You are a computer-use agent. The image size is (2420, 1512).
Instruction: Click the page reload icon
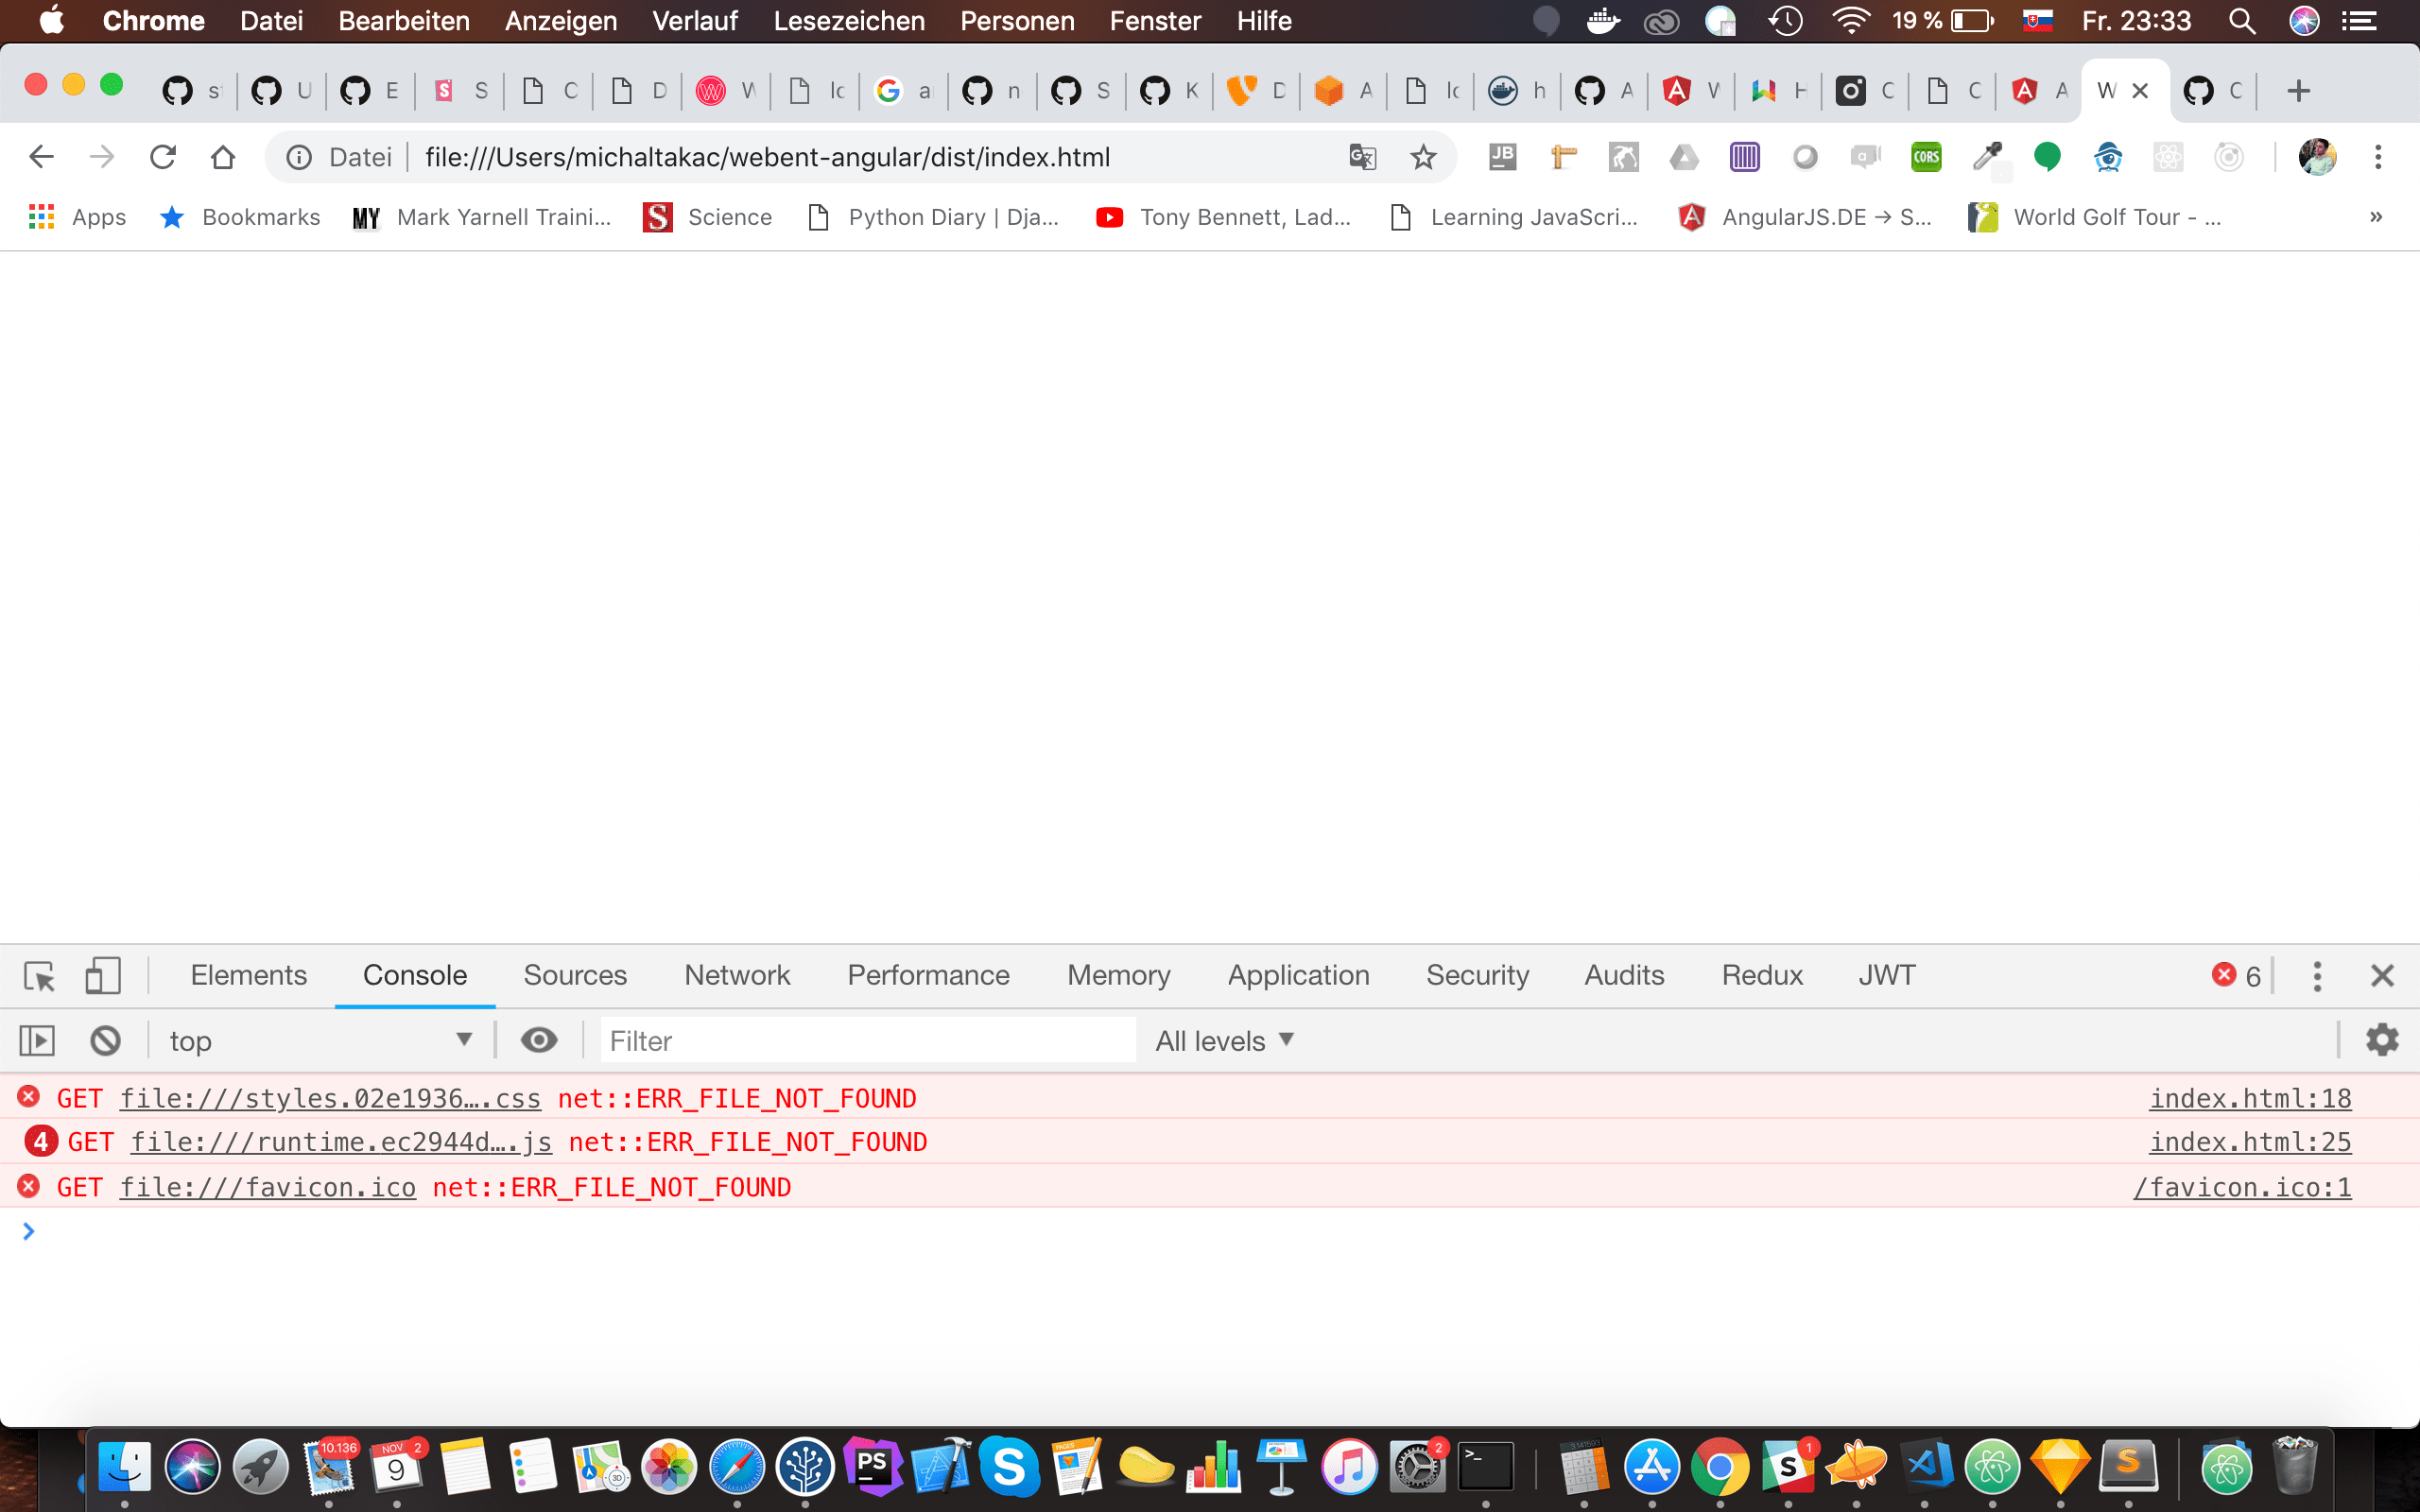coord(162,157)
